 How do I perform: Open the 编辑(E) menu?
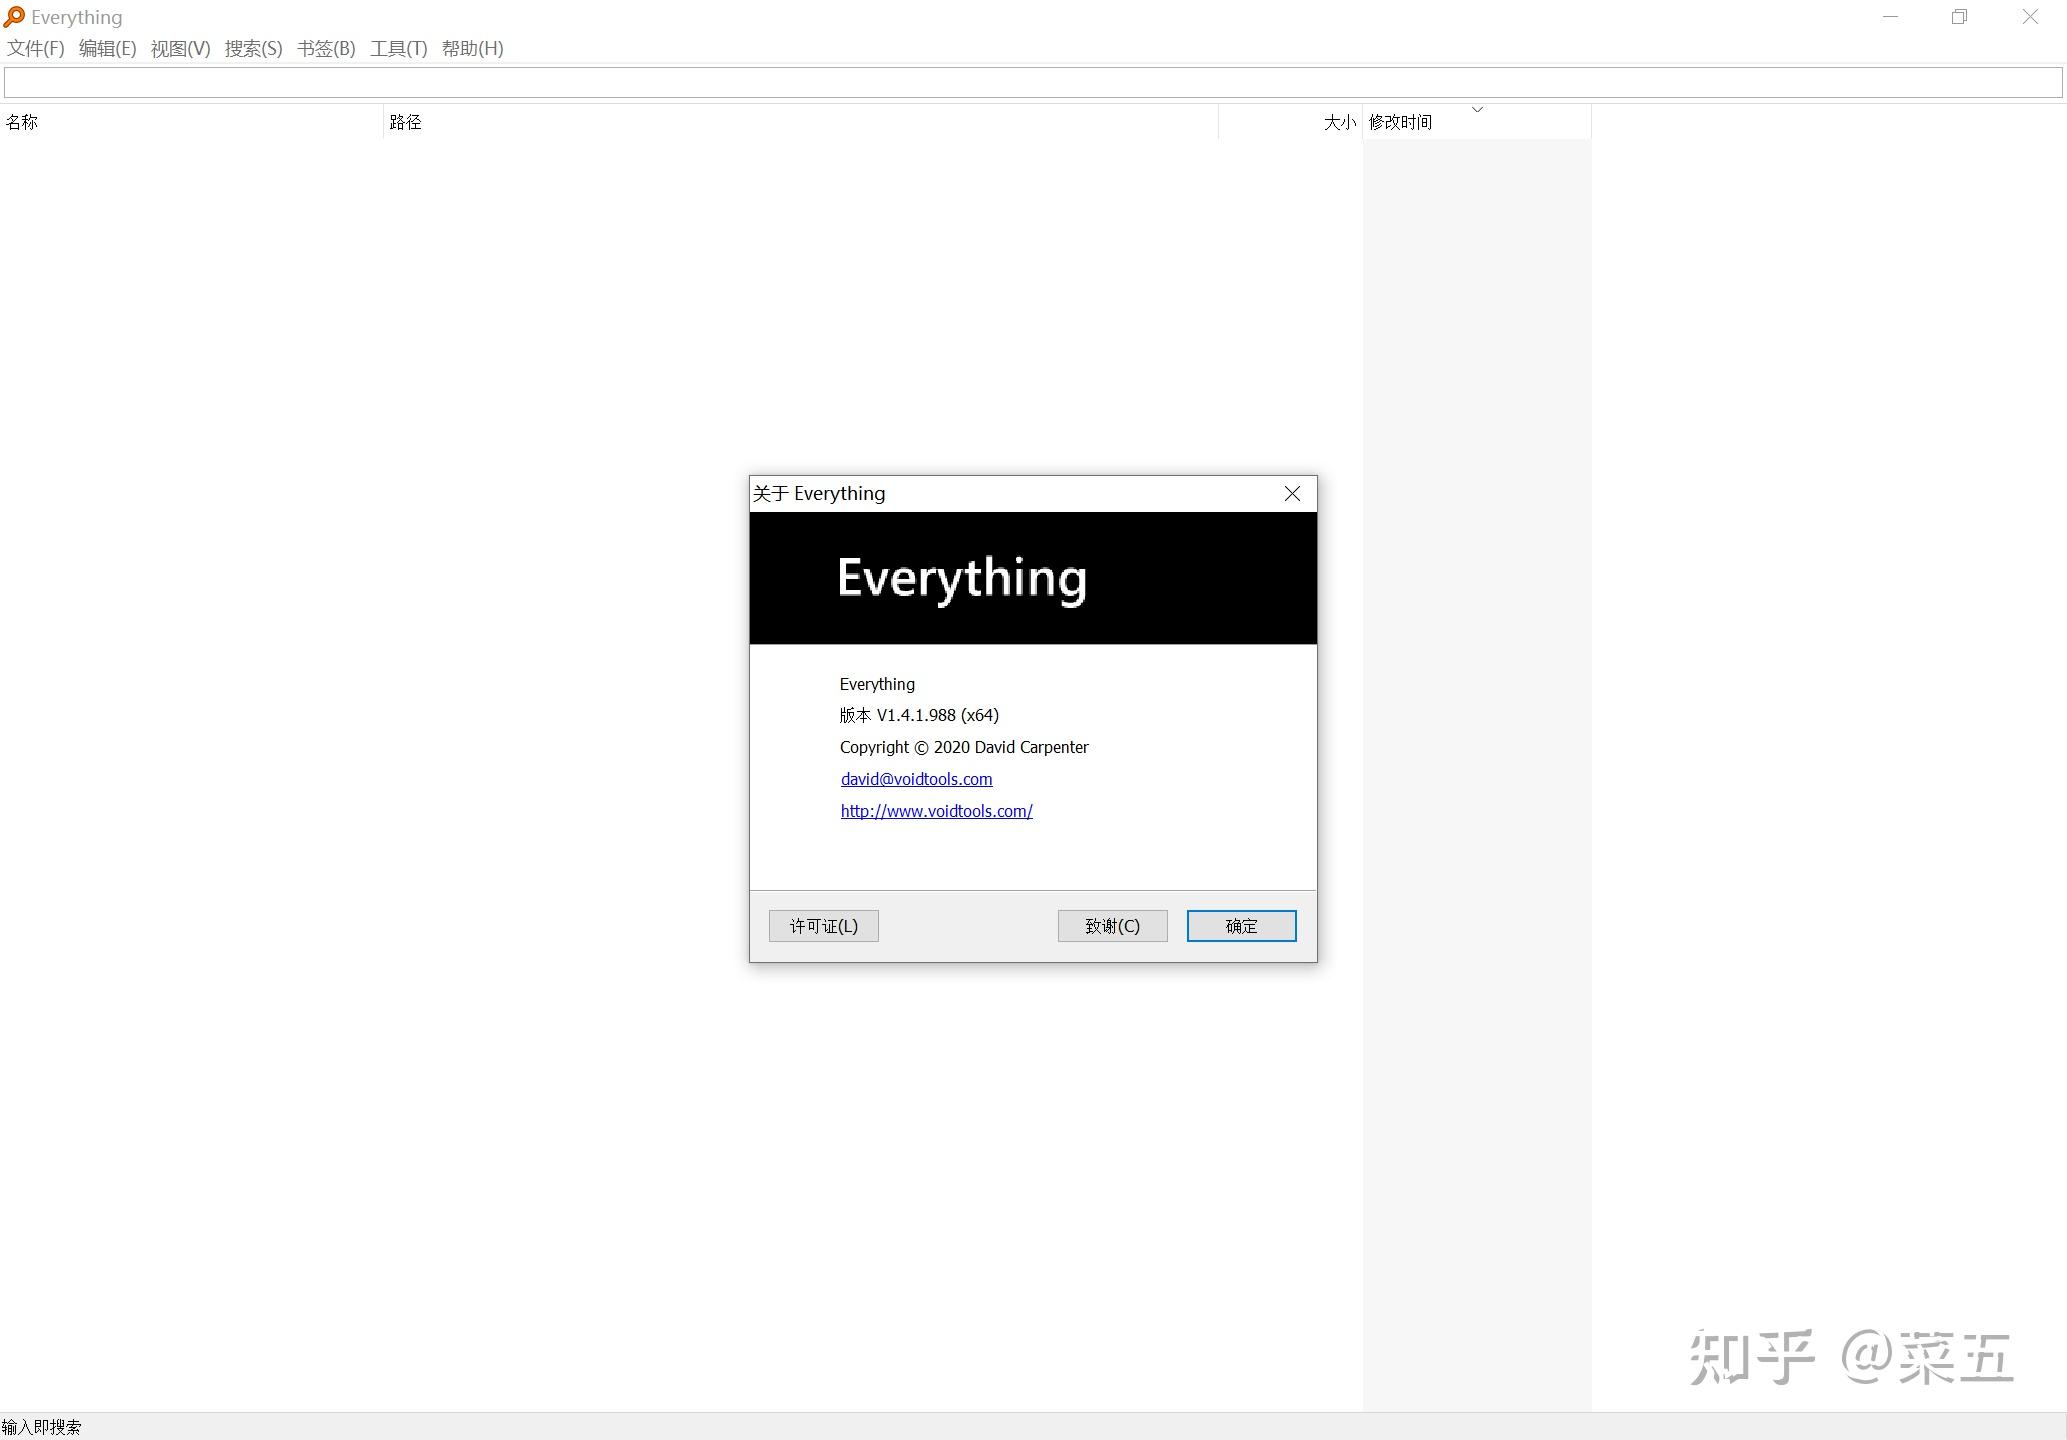[107, 48]
